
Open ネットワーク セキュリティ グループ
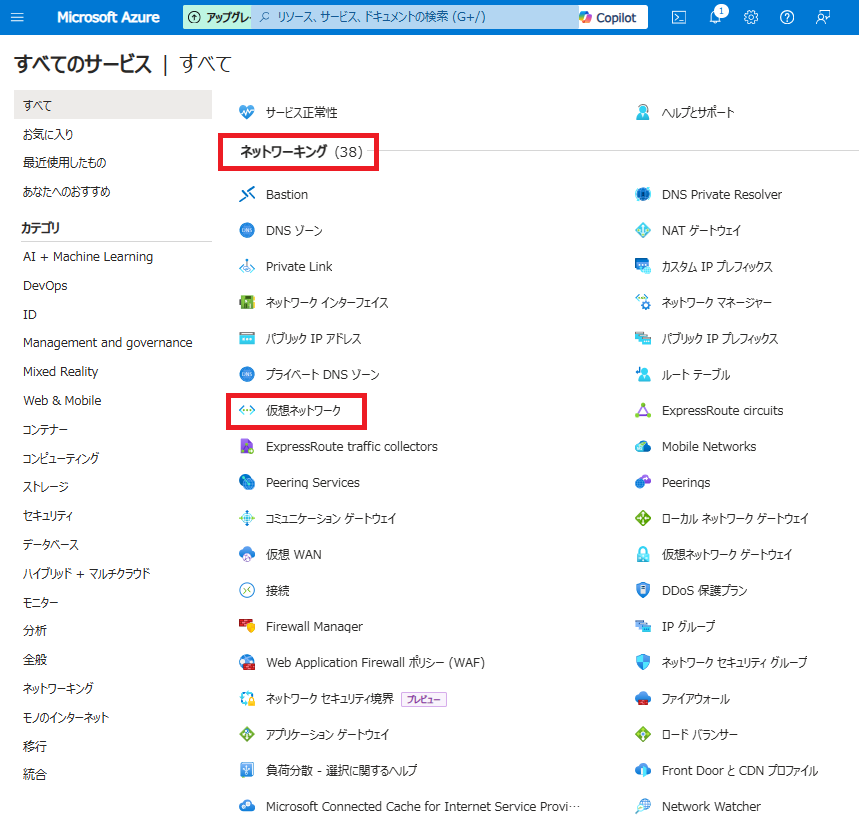click(x=734, y=662)
